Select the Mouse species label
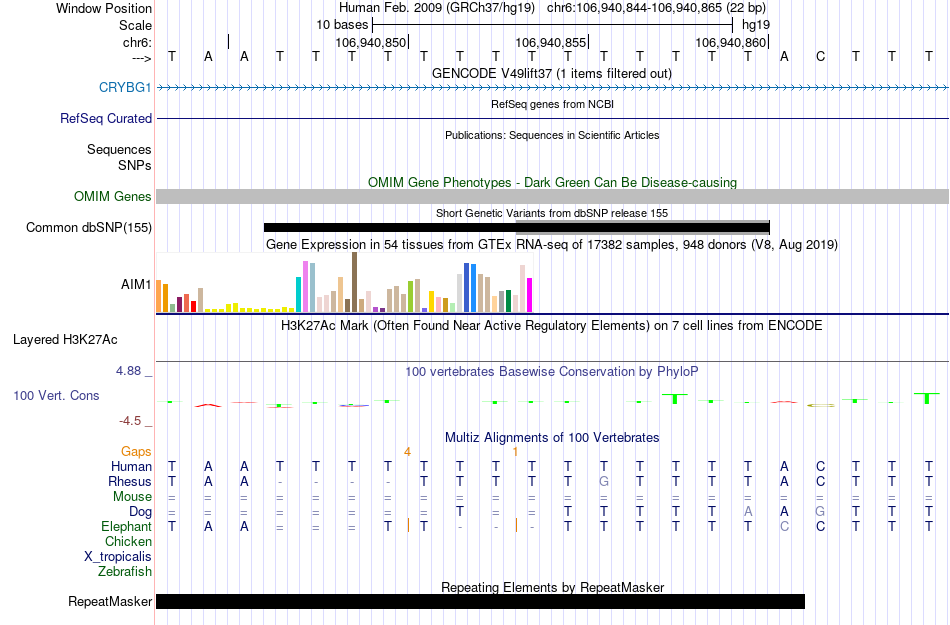The width and height of the screenshot is (950, 625). pyautogui.click(x=132, y=497)
